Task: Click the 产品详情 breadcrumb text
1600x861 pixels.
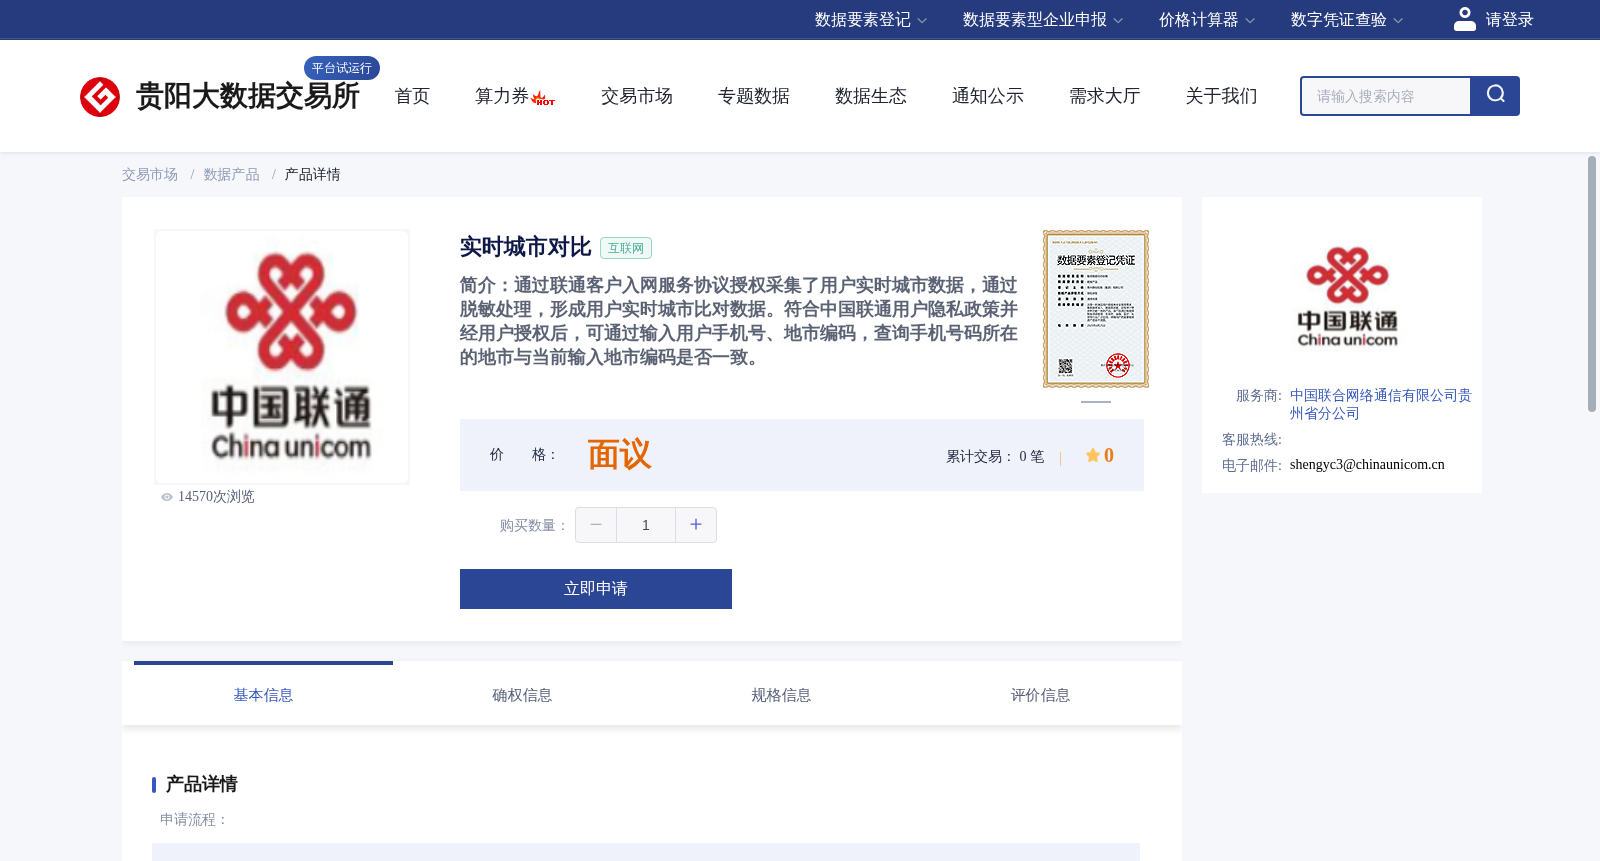Action: coord(312,175)
